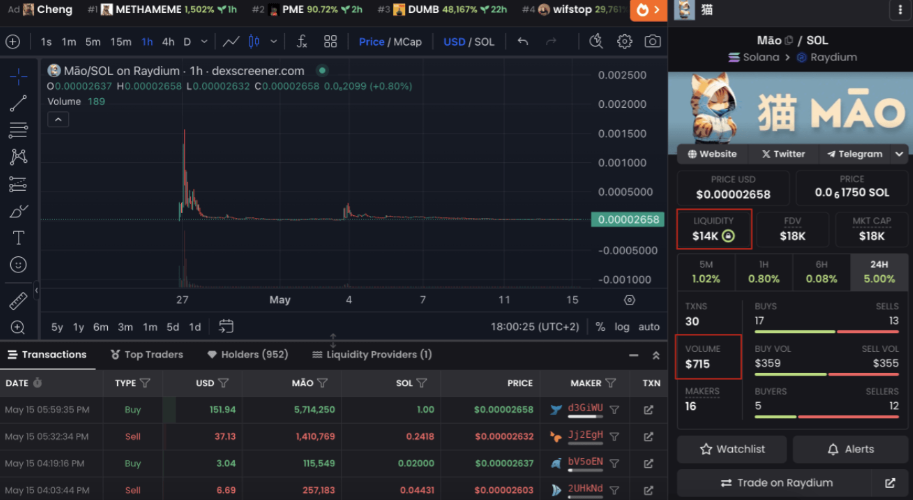This screenshot has height=500, width=913.
Task: Take a chart snapshot with camera icon
Action: click(x=652, y=42)
